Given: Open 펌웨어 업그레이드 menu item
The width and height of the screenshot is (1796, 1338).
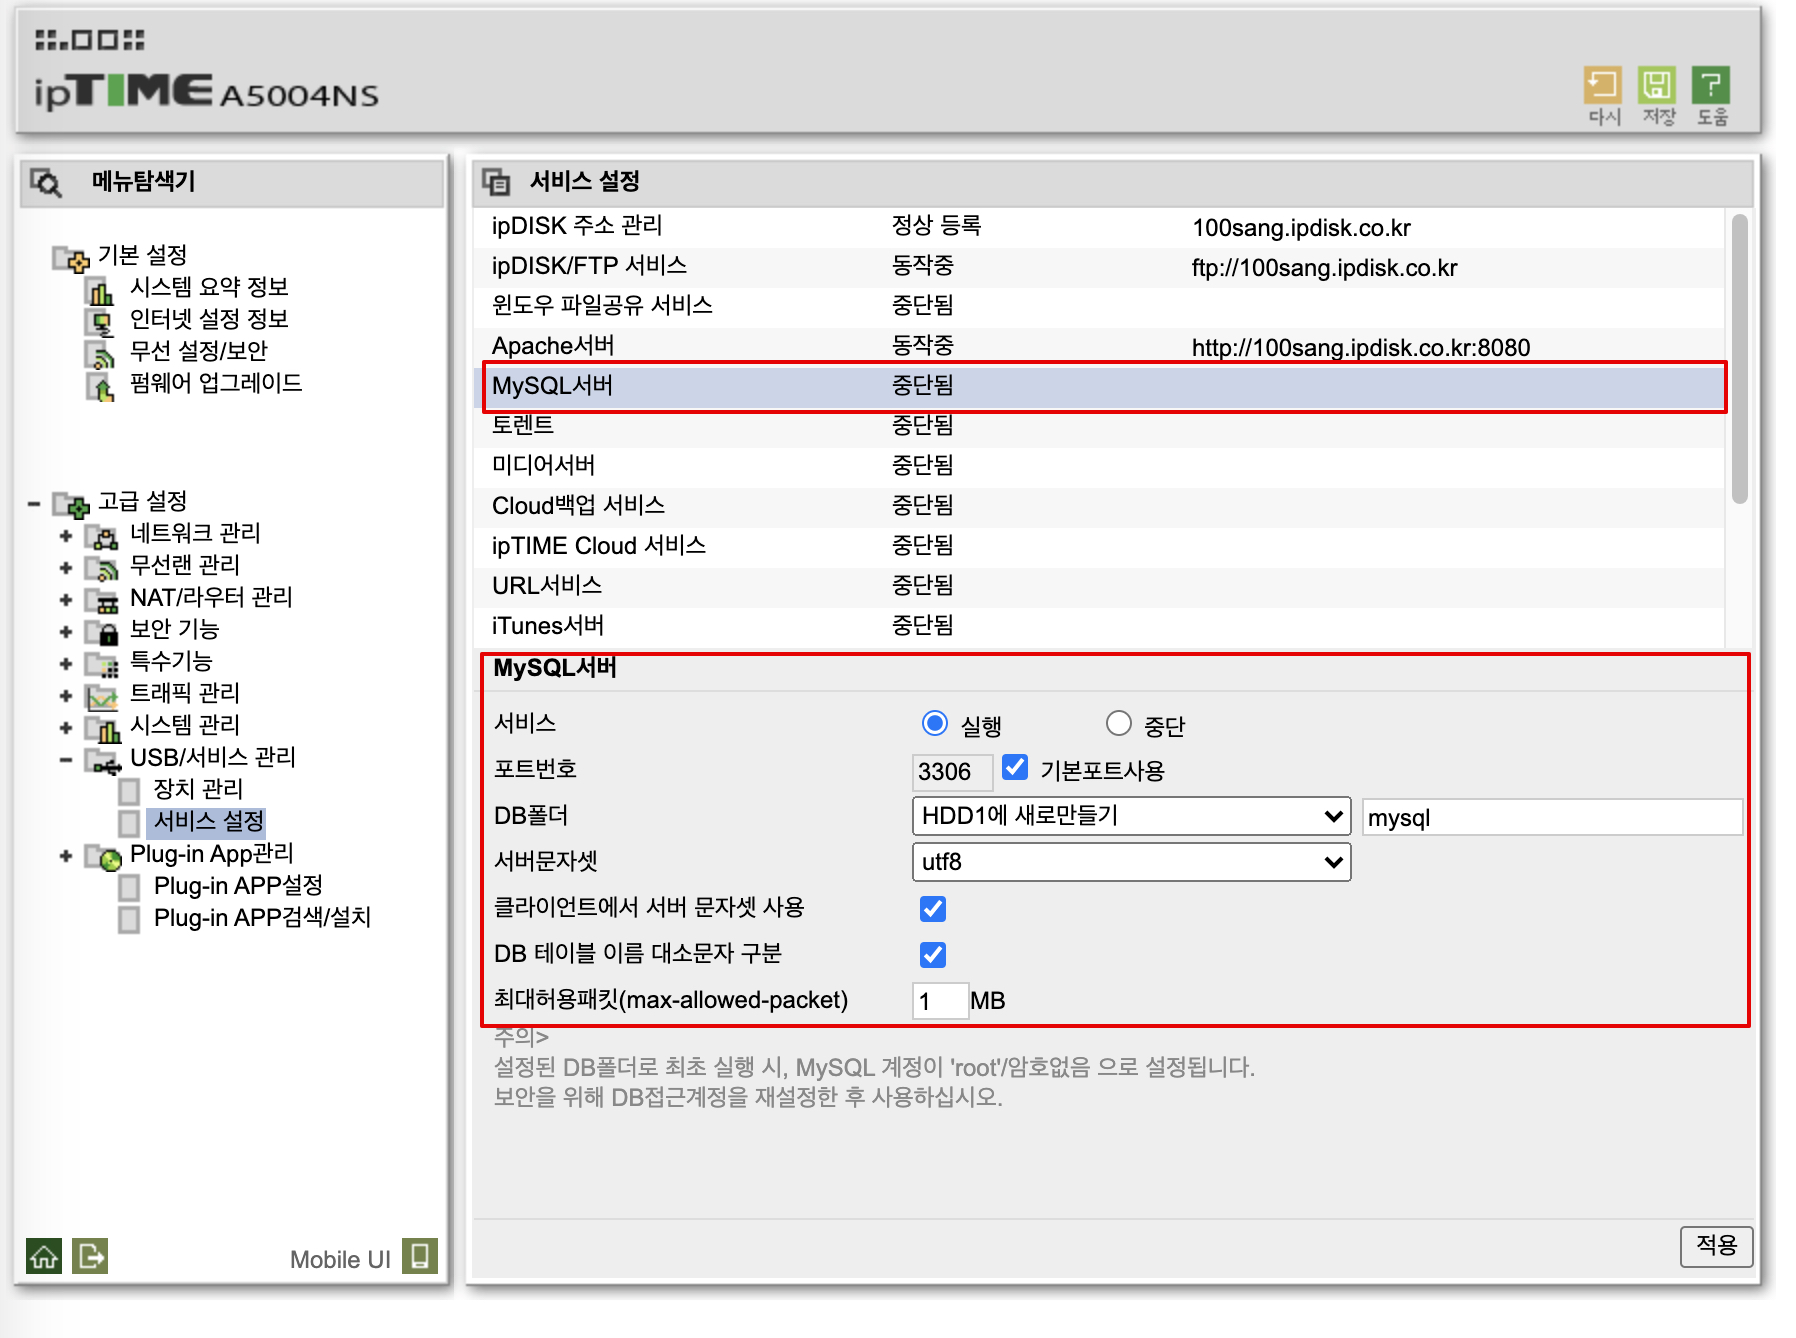Looking at the screenshot, I should click(x=216, y=383).
